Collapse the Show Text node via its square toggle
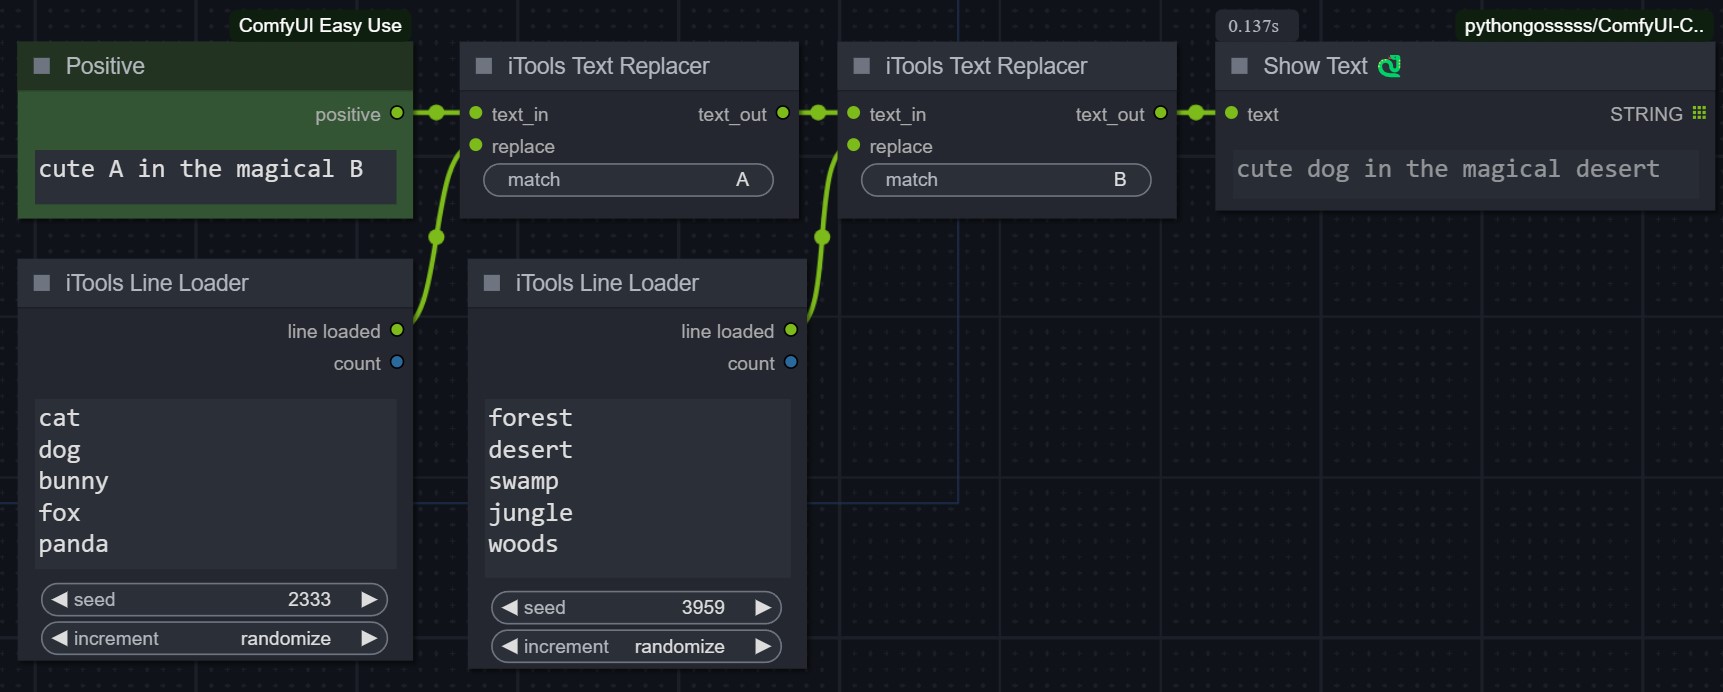The width and height of the screenshot is (1723, 692). pyautogui.click(x=1240, y=66)
